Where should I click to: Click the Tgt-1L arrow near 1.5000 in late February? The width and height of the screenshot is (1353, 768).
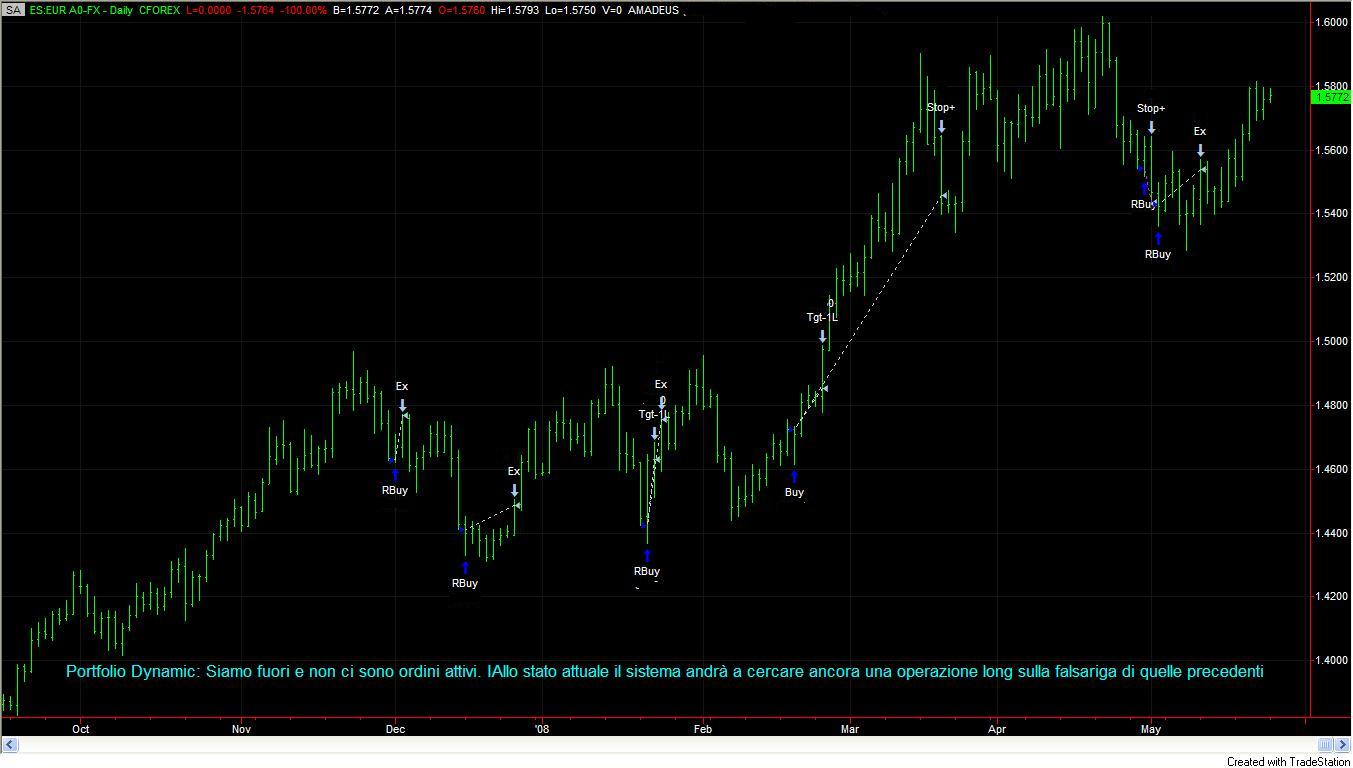(x=823, y=336)
